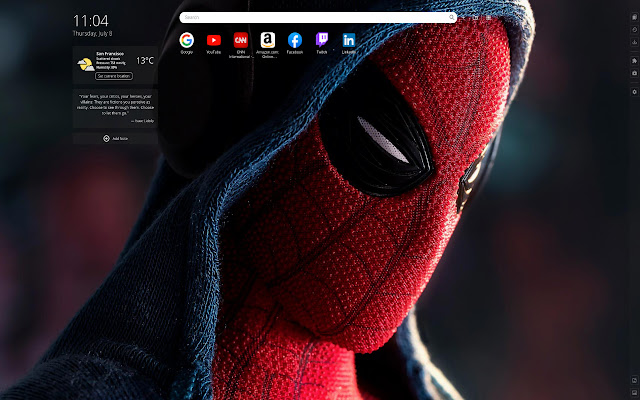Screen dimensions: 640x400
Task: Click the 13°C temperature reading
Action: click(x=145, y=61)
